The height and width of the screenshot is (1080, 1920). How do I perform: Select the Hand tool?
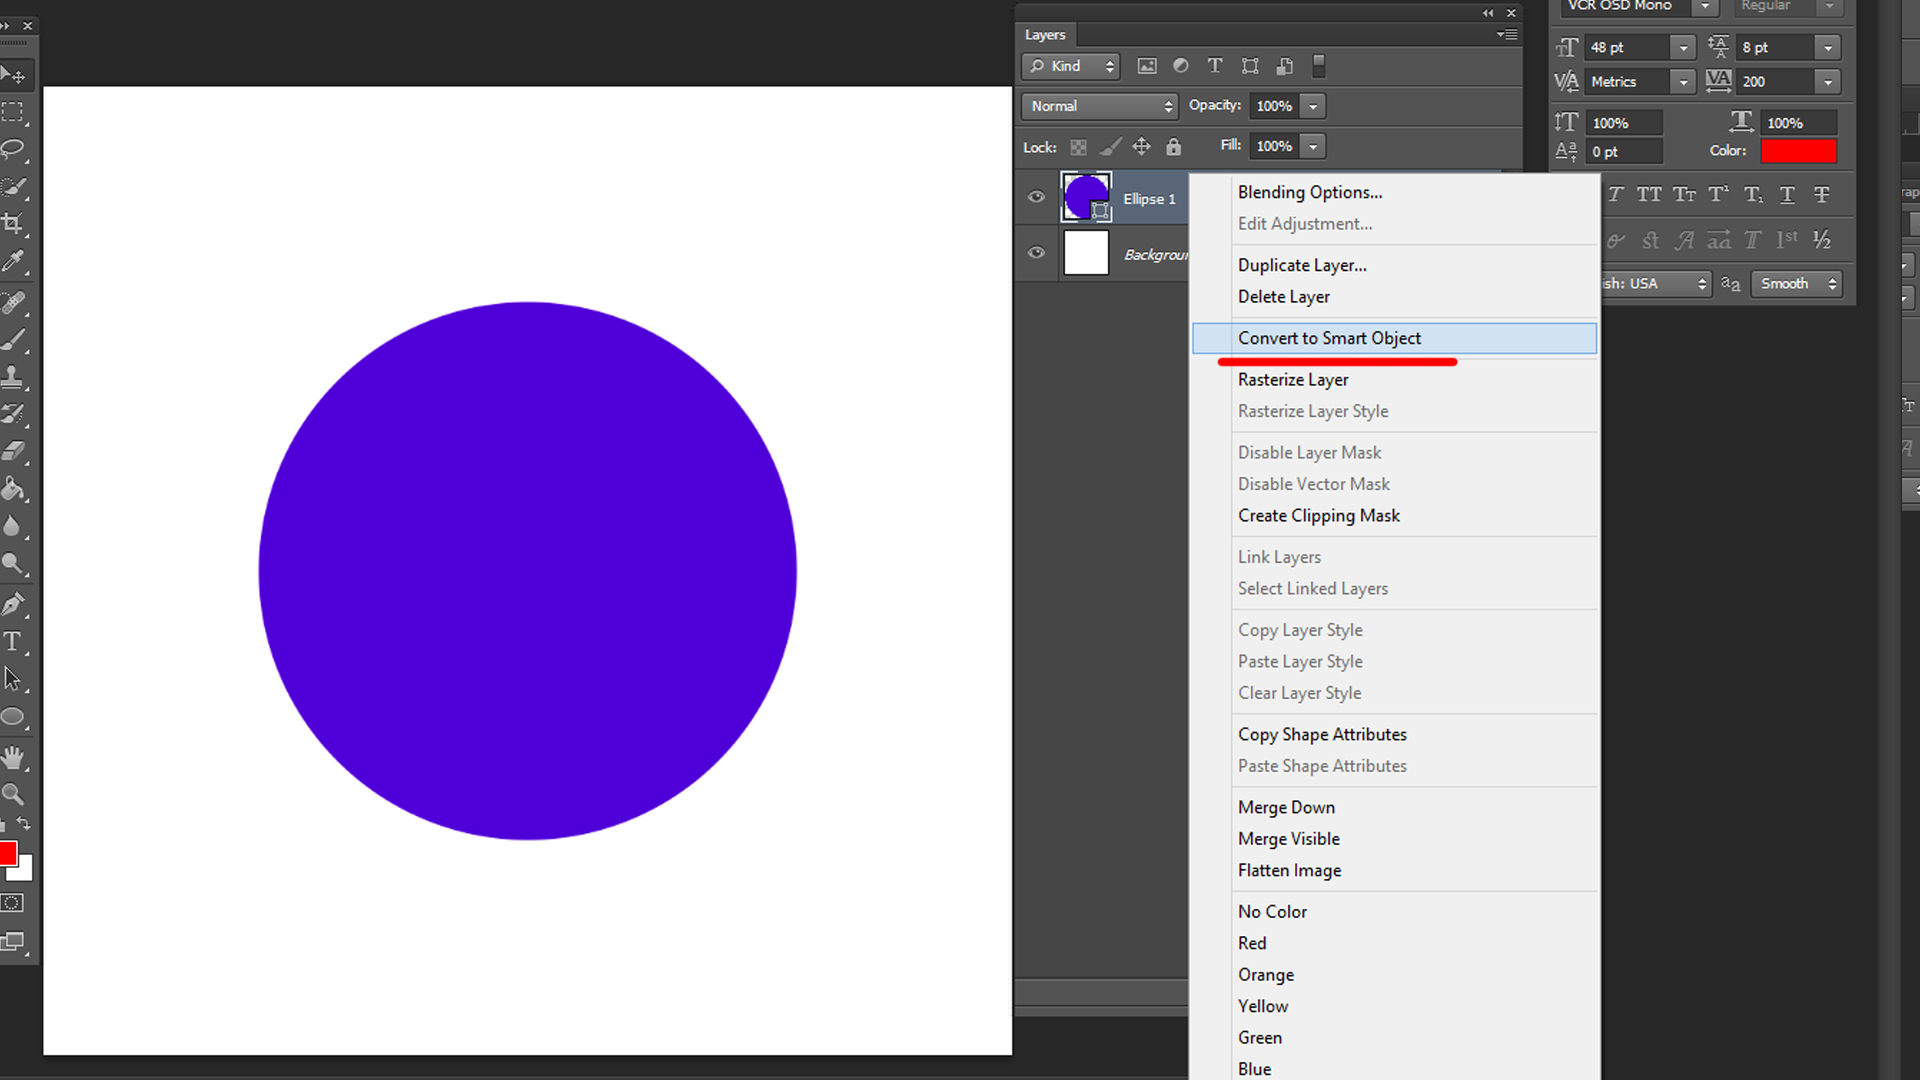13,758
